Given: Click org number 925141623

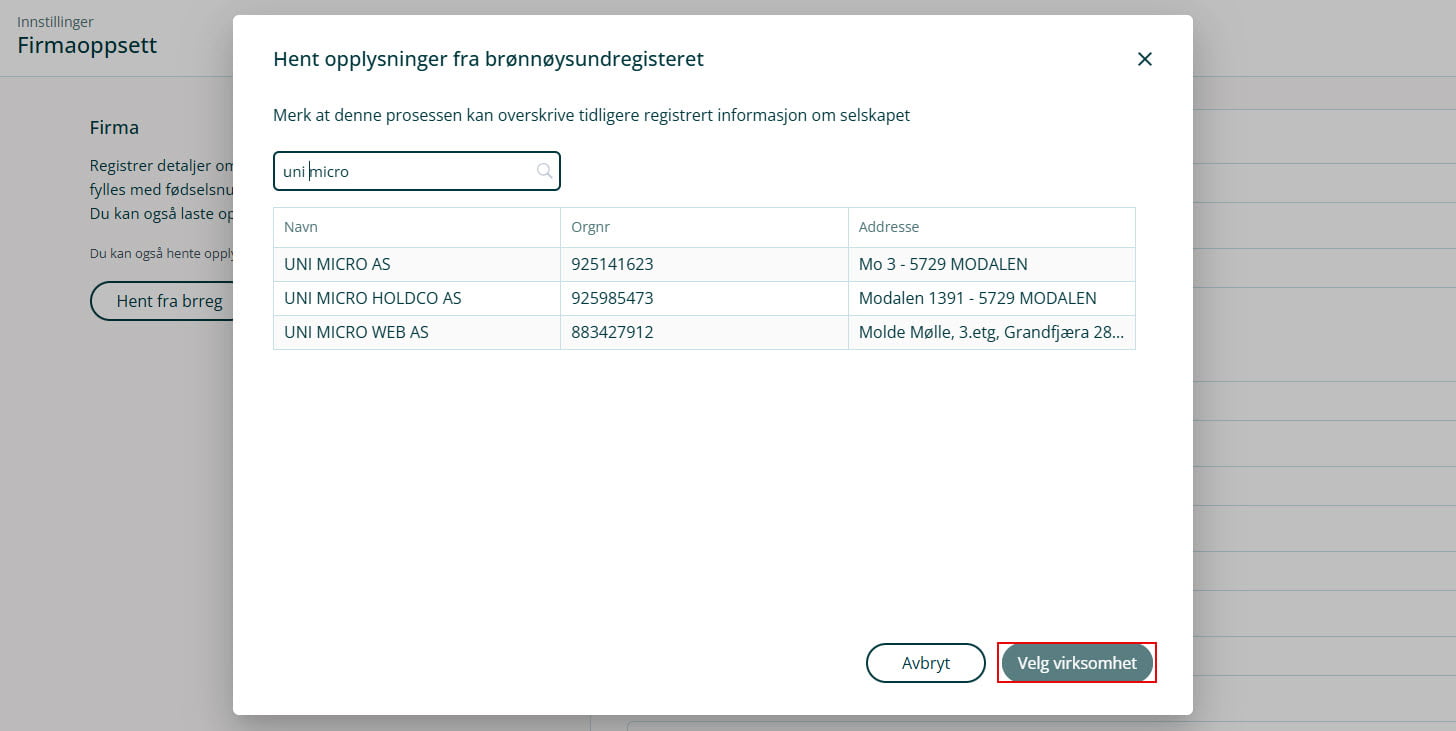Looking at the screenshot, I should point(612,265).
